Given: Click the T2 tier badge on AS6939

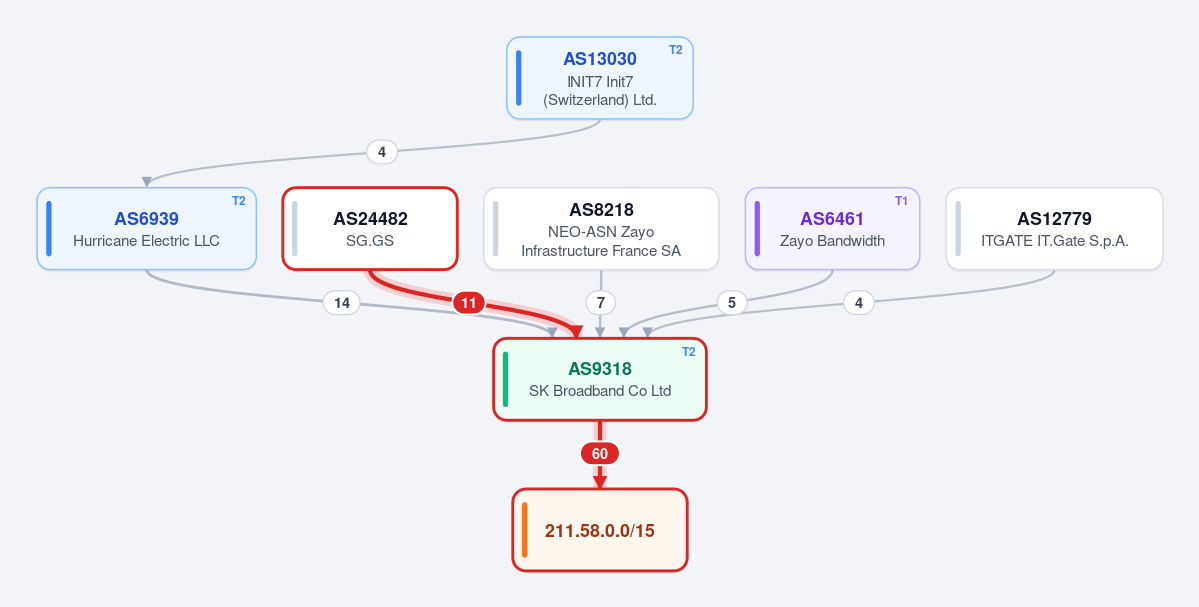Looking at the screenshot, I should pyautogui.click(x=239, y=200).
